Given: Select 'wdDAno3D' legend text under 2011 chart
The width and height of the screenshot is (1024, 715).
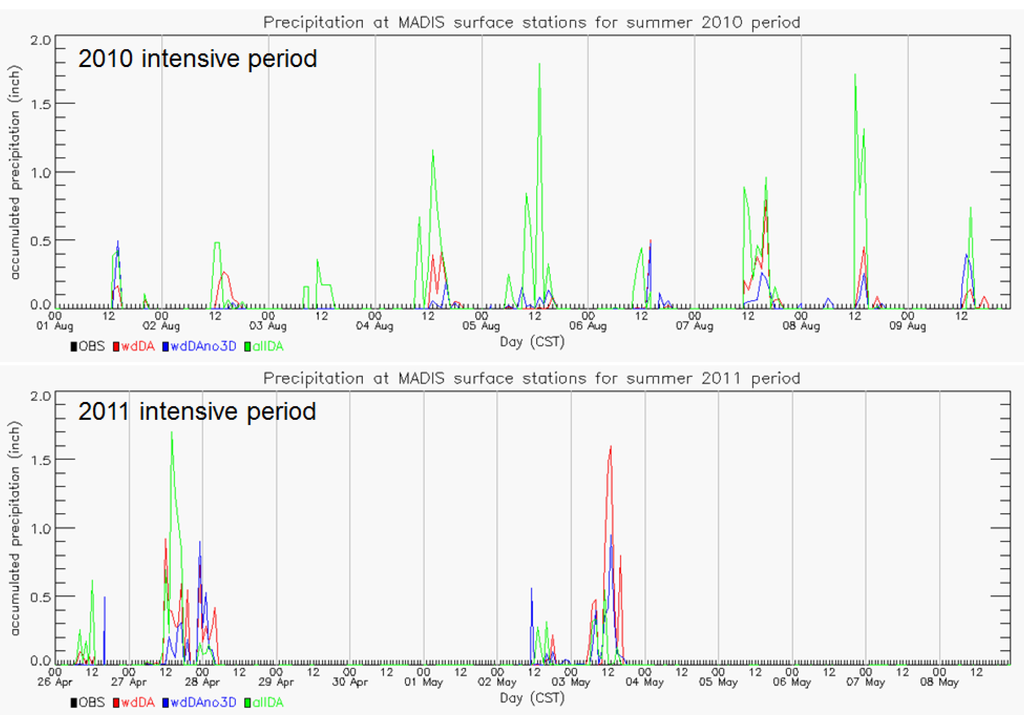Looking at the screenshot, I should [203, 703].
